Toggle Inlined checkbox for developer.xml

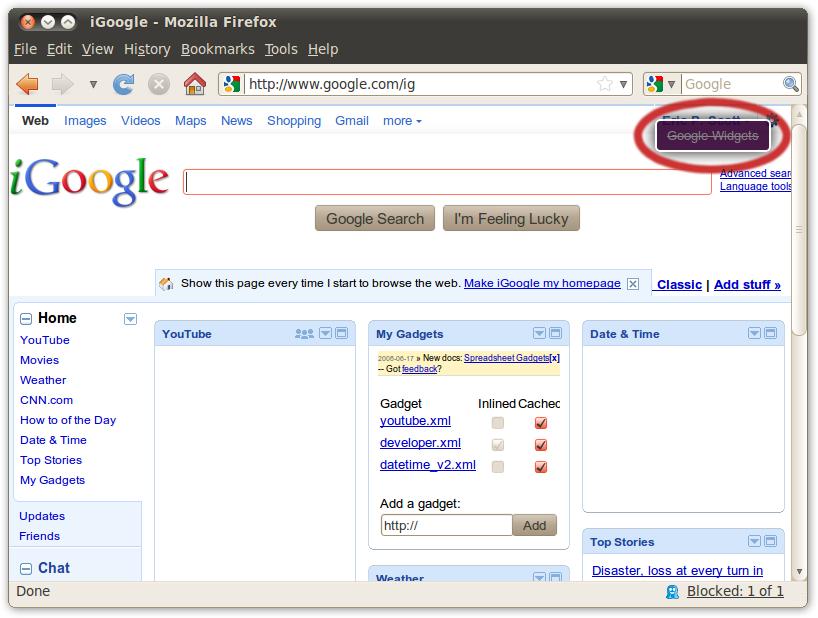pyautogui.click(x=498, y=444)
